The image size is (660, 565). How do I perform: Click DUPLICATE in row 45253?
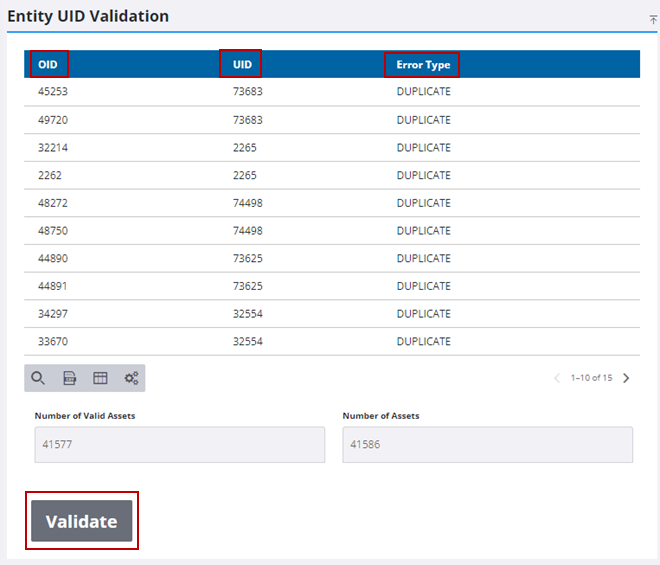pyautogui.click(x=423, y=91)
